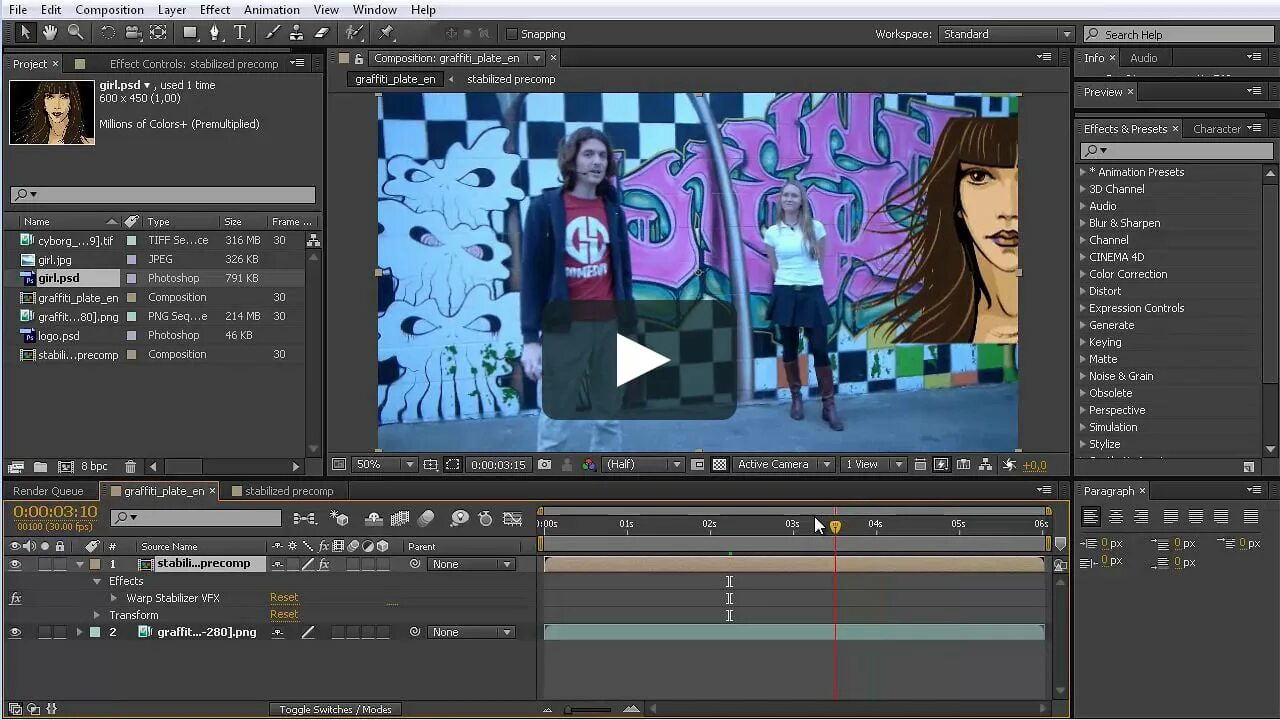
Task: Open the Half resolution dropdown
Action: 643,464
